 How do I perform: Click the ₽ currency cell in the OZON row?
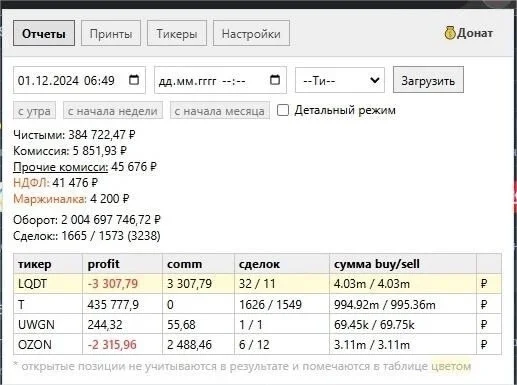(x=489, y=344)
